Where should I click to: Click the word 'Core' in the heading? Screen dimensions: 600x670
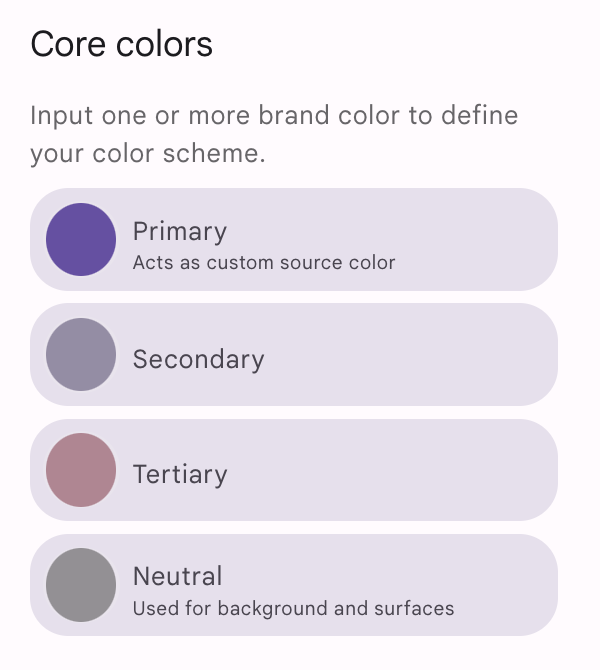[64, 44]
